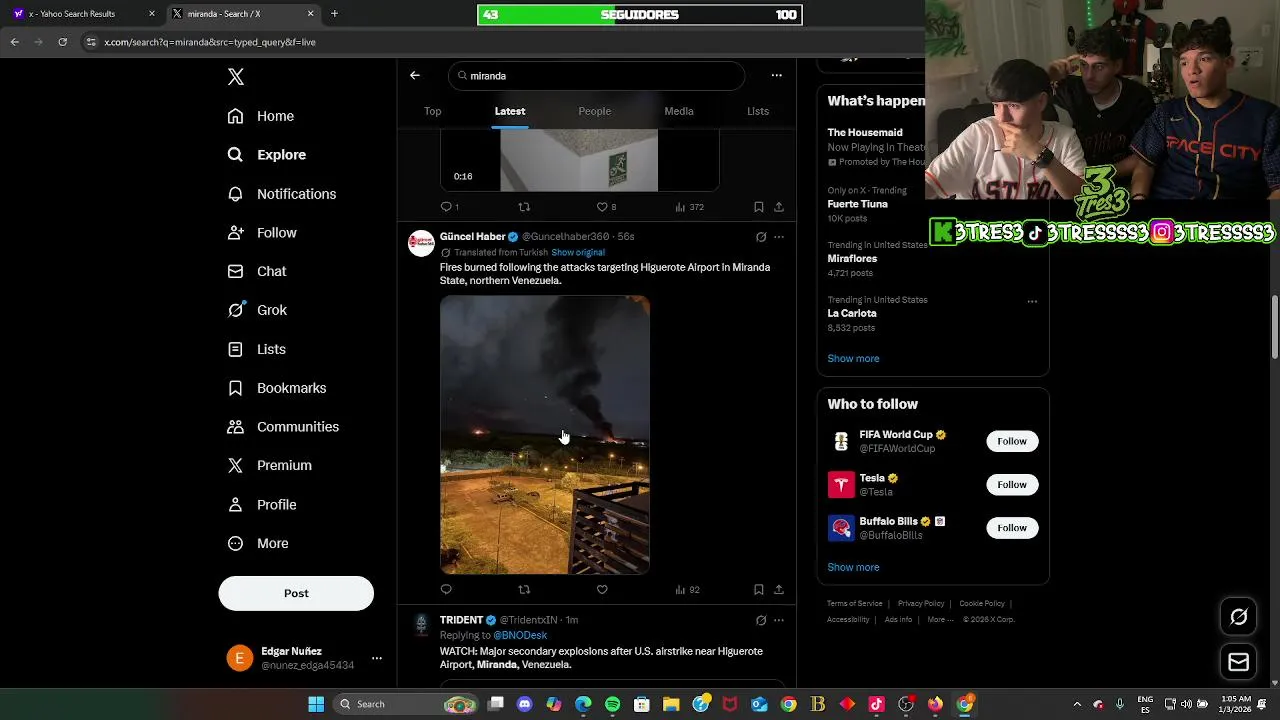Open the More menu in the sidebar

(257, 543)
